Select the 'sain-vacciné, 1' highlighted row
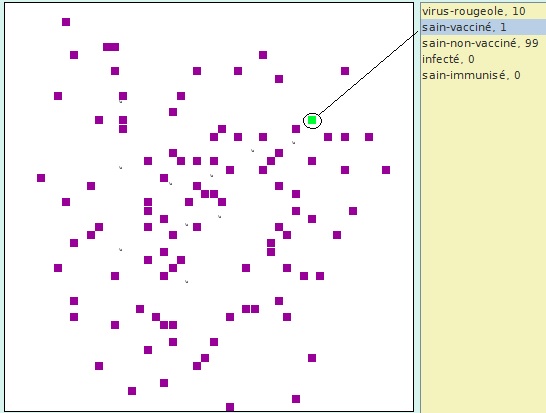 pos(483,28)
